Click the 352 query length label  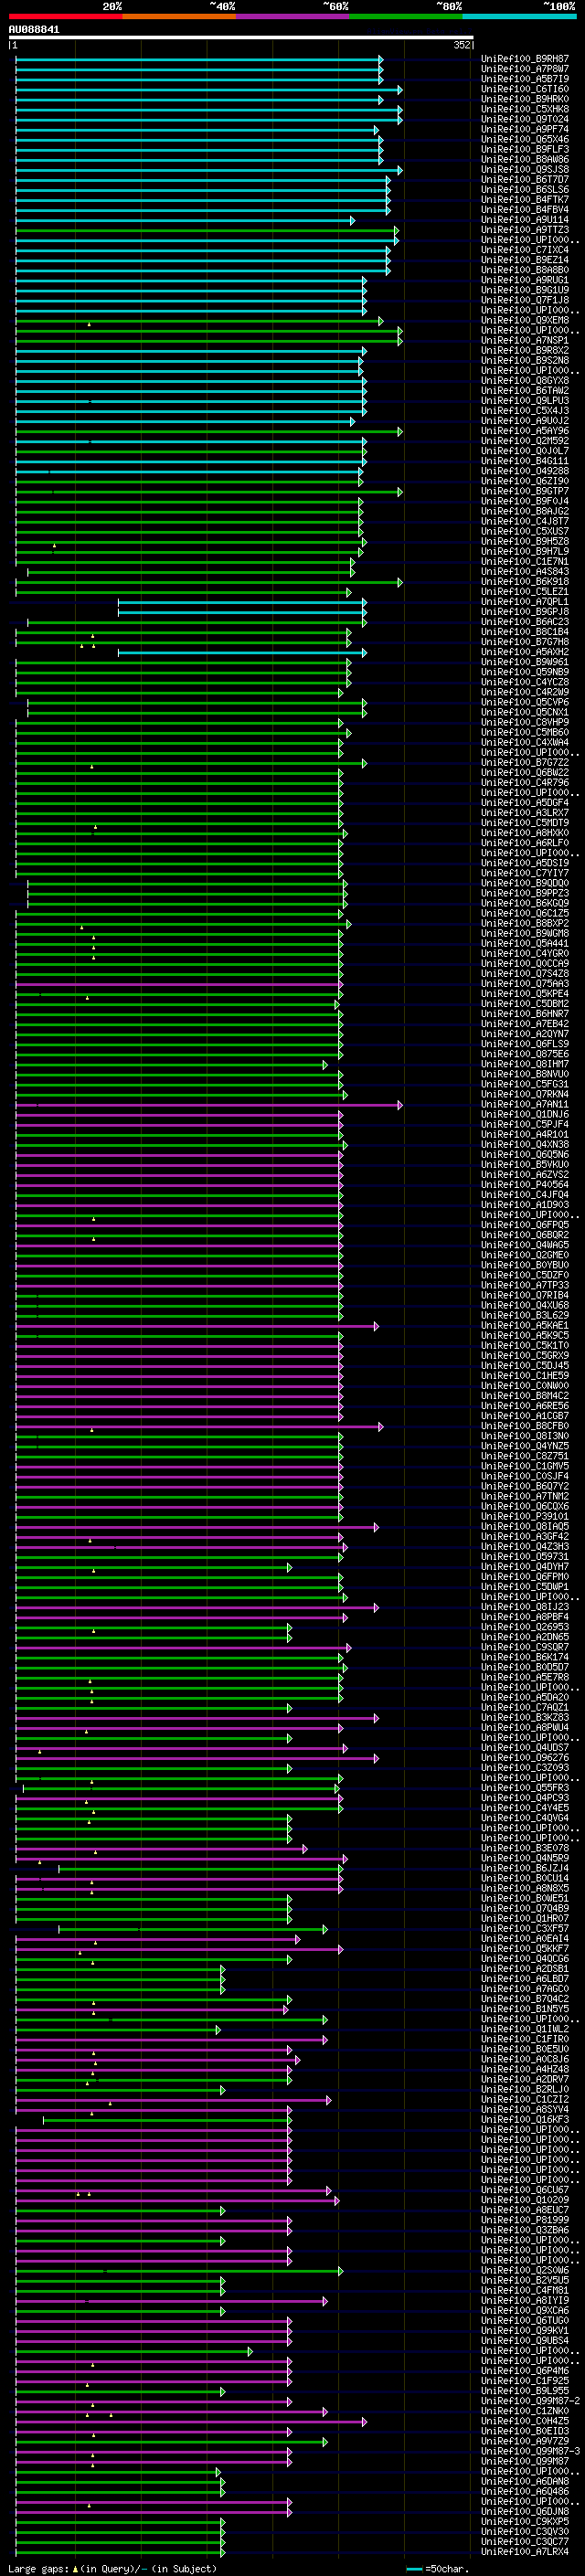click(462, 45)
